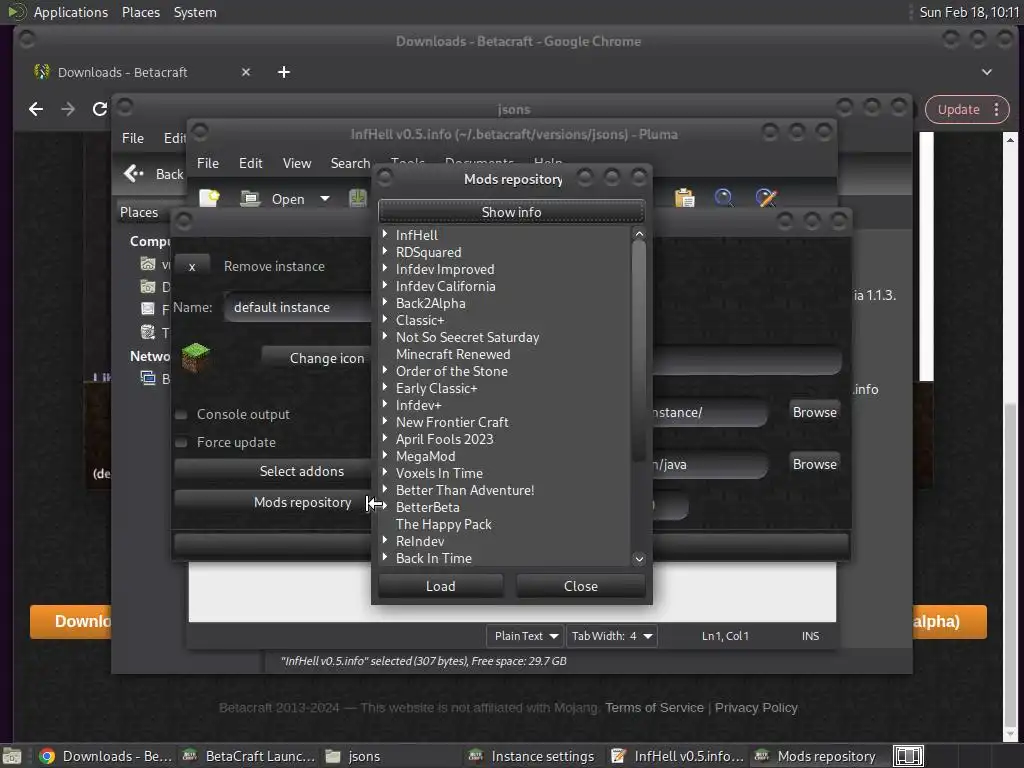Click Browse next to the java path
The image size is (1024, 768).
pos(814,464)
